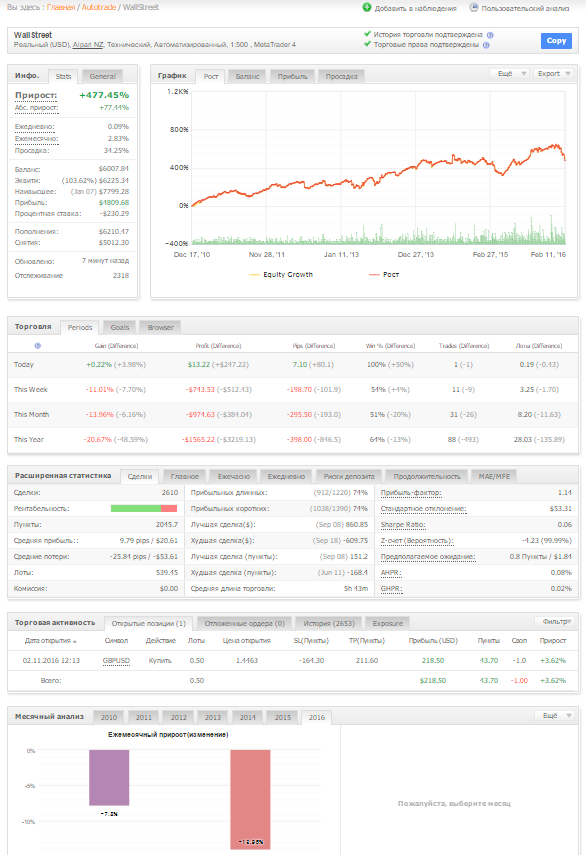Open the Ежедневно statistics tab
The height and width of the screenshot is (855, 586).
pos(286,476)
